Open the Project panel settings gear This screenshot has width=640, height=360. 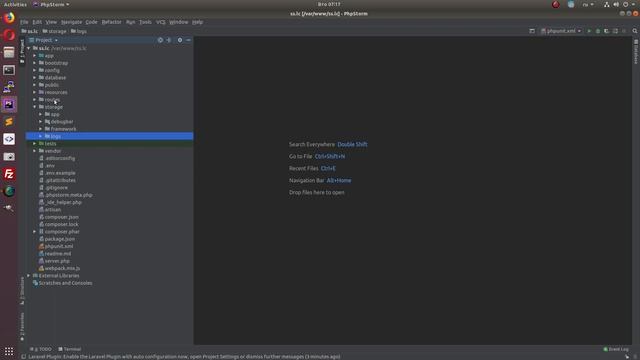(x=180, y=40)
